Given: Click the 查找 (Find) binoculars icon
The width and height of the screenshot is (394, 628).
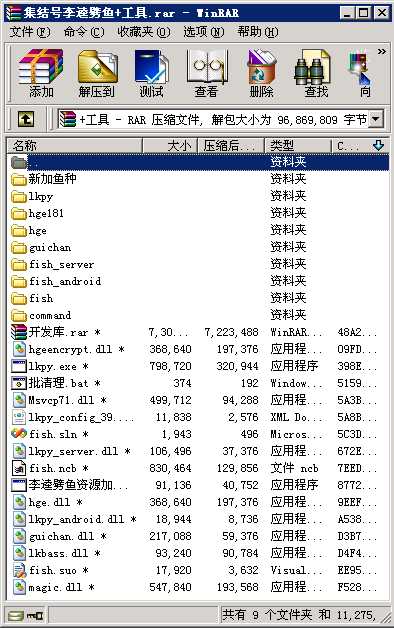Looking at the screenshot, I should (x=316, y=73).
